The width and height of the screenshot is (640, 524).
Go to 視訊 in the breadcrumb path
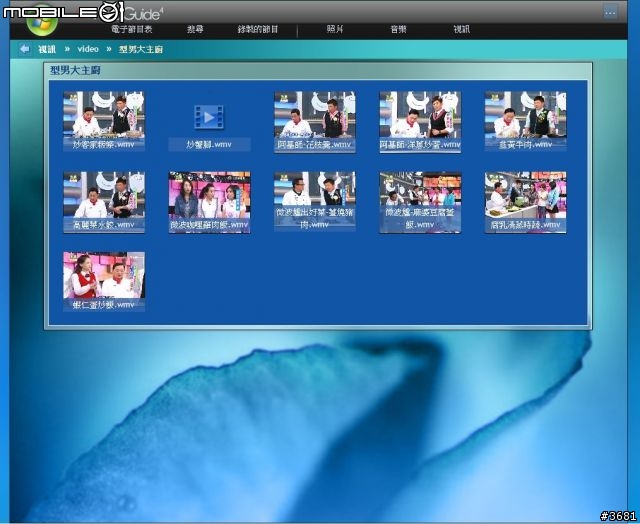tap(47, 49)
